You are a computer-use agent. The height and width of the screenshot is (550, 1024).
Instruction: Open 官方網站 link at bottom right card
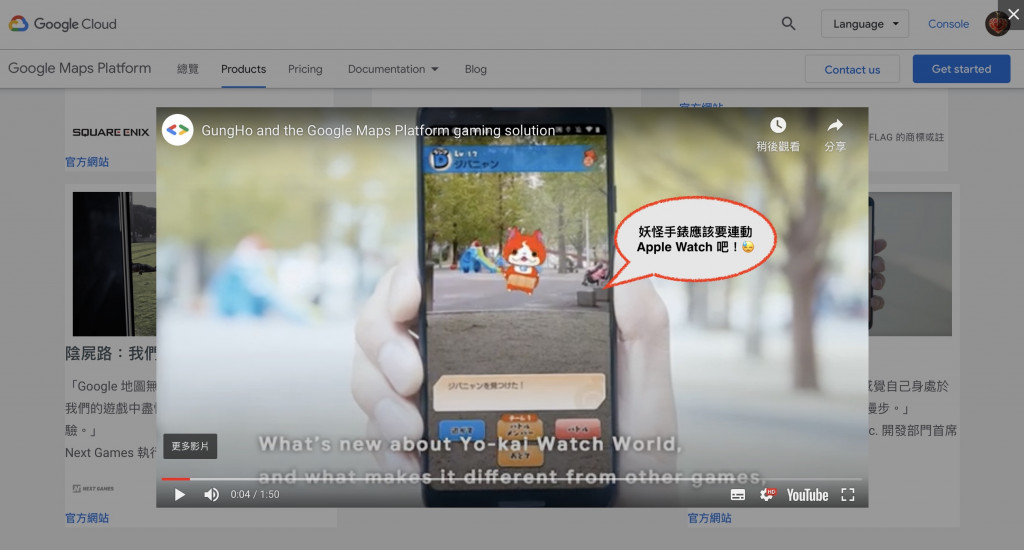pos(709,518)
